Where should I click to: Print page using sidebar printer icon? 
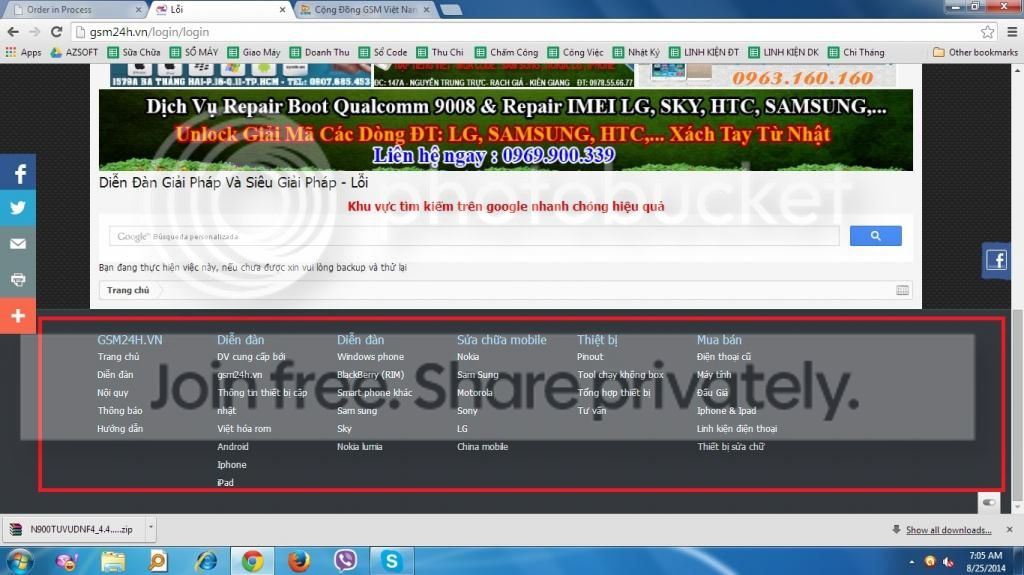(x=18, y=280)
